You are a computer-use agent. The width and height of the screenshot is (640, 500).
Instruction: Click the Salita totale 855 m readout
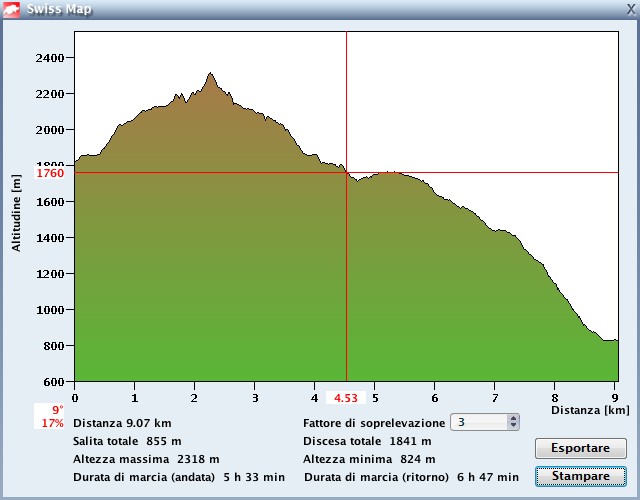pos(127,440)
